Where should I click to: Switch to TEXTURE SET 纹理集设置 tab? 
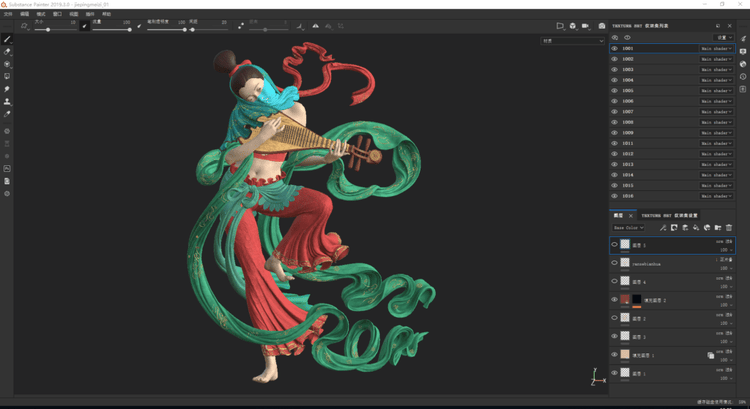(x=669, y=215)
